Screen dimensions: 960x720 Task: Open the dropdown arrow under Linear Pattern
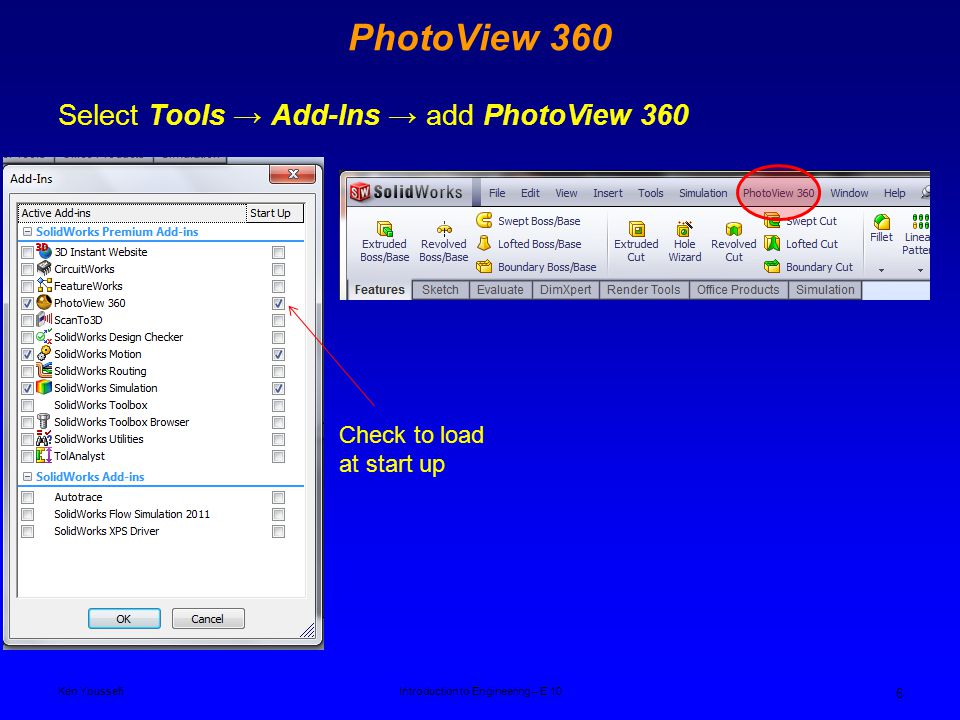pos(920,270)
